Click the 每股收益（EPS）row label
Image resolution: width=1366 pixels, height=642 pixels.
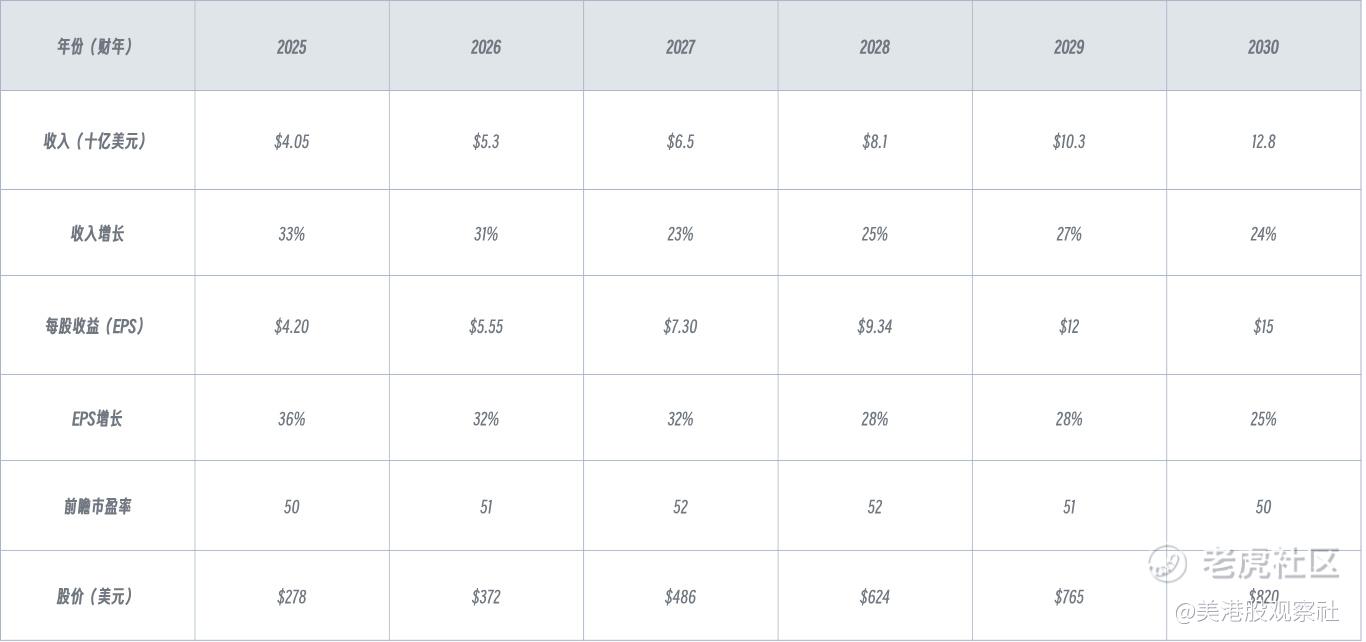pyautogui.click(x=97, y=326)
